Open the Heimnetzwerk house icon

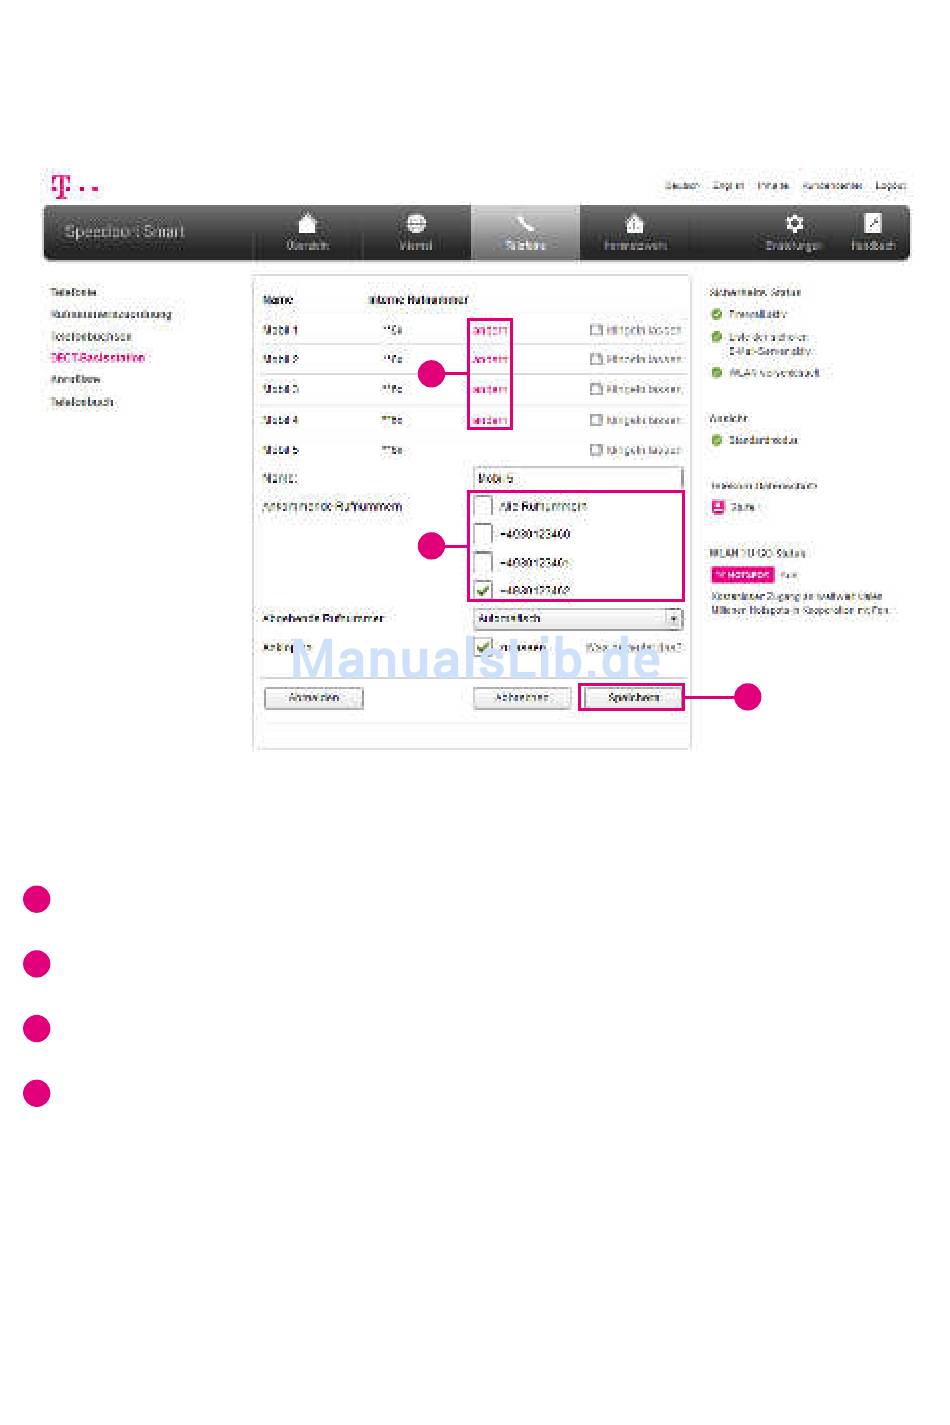pos(634,223)
